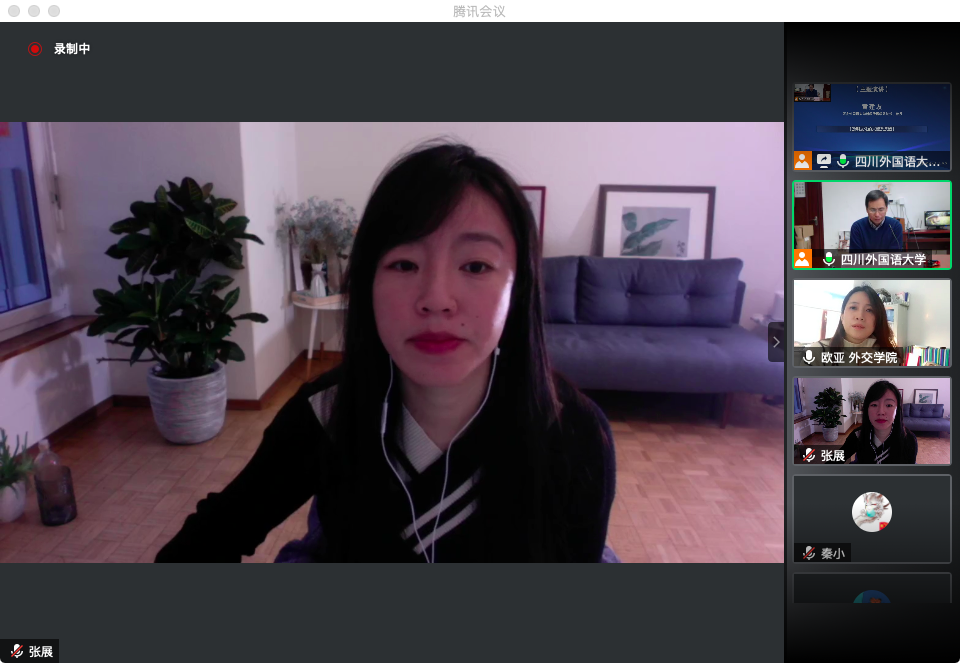Collapse the participant sidebar with the chevron arrow
Image resolution: width=960 pixels, height=663 pixels.
776,342
